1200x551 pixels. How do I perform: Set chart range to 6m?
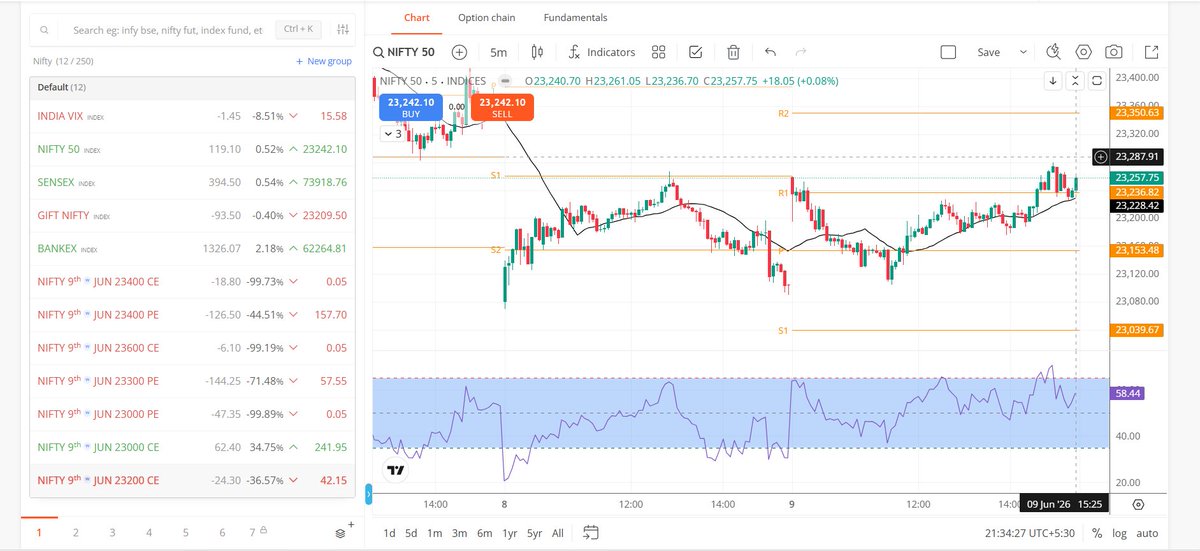click(484, 533)
